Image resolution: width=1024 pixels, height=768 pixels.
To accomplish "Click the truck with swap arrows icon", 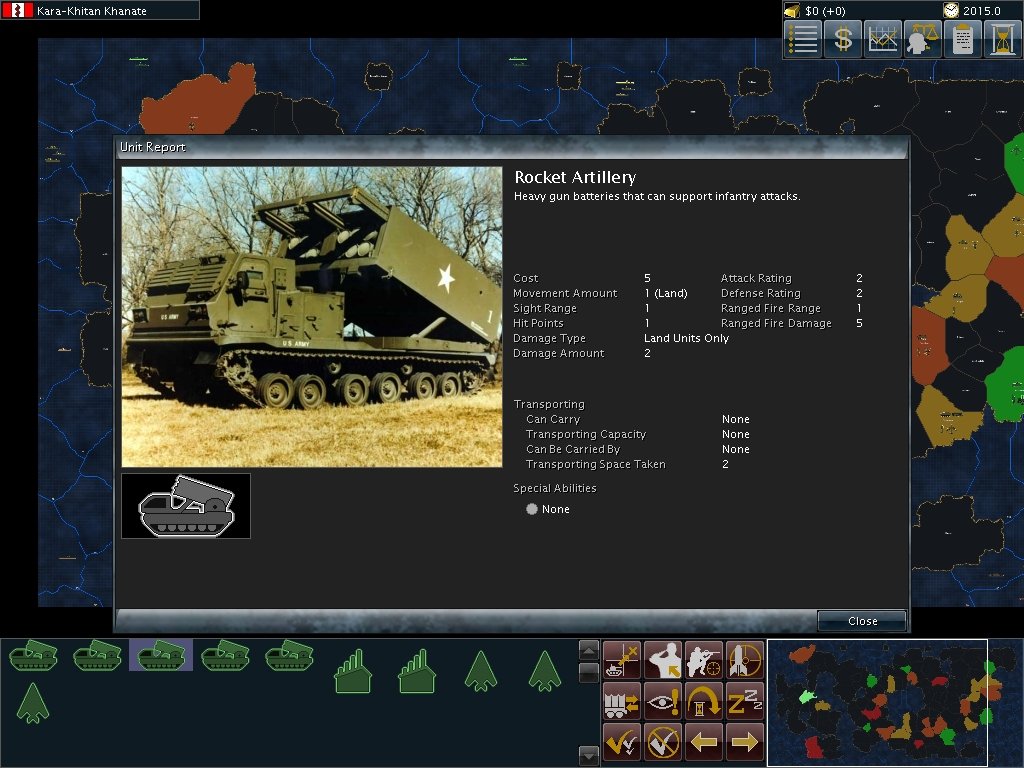I will [622, 701].
